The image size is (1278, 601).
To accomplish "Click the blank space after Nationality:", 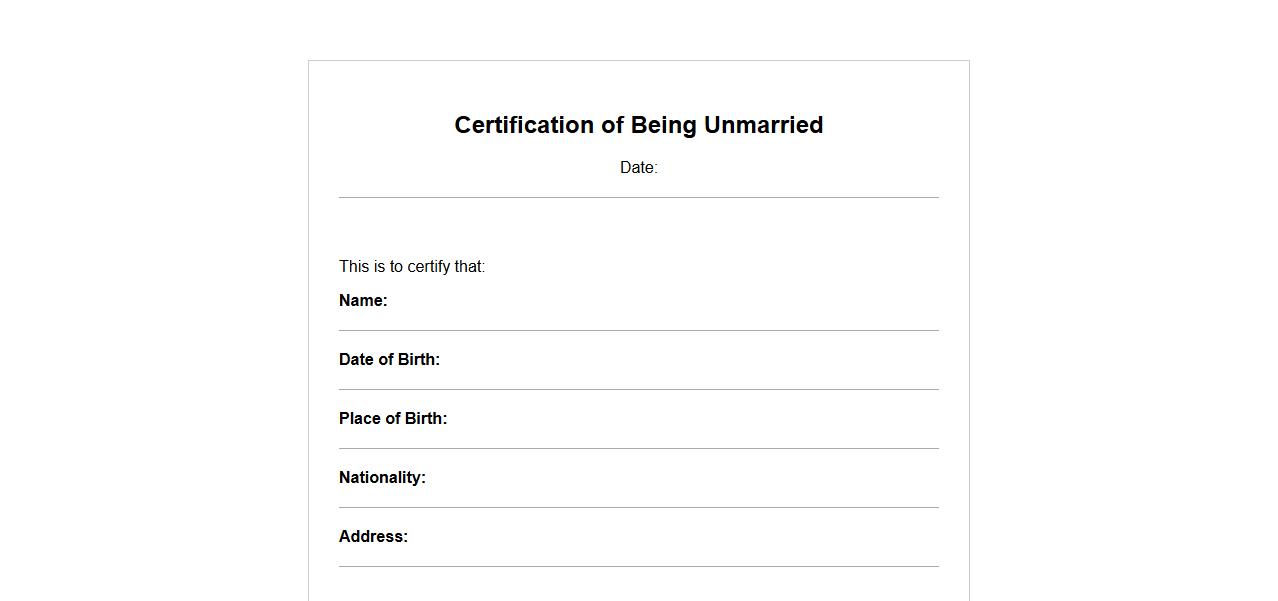I will pyautogui.click(x=680, y=478).
